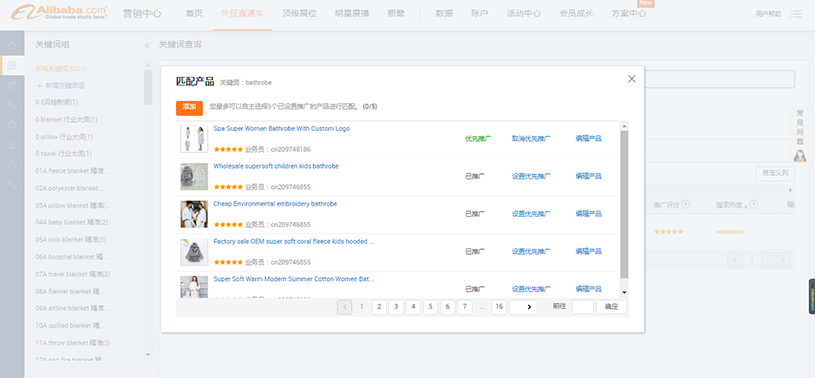The width and height of the screenshot is (815, 378).
Task: Open the bar chart sidebar icon
Action: pos(12,145)
